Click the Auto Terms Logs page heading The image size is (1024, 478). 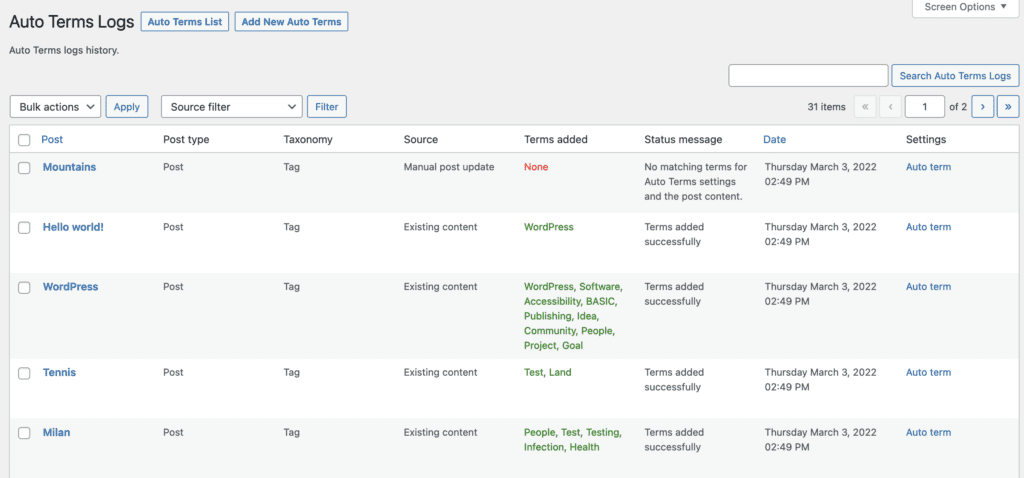click(x=72, y=22)
